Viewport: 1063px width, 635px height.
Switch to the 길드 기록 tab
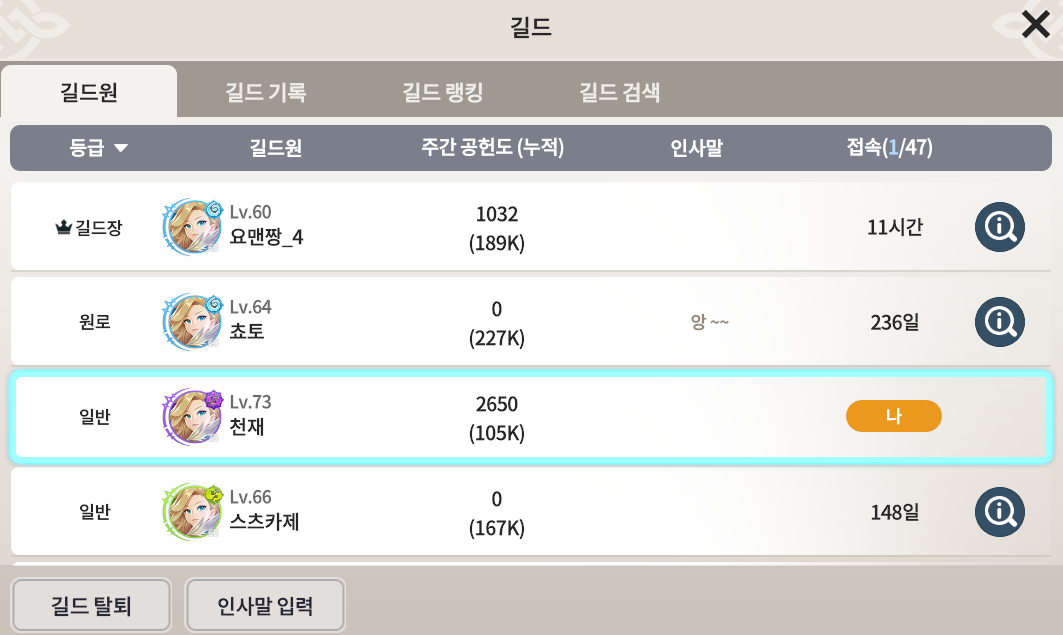point(265,93)
